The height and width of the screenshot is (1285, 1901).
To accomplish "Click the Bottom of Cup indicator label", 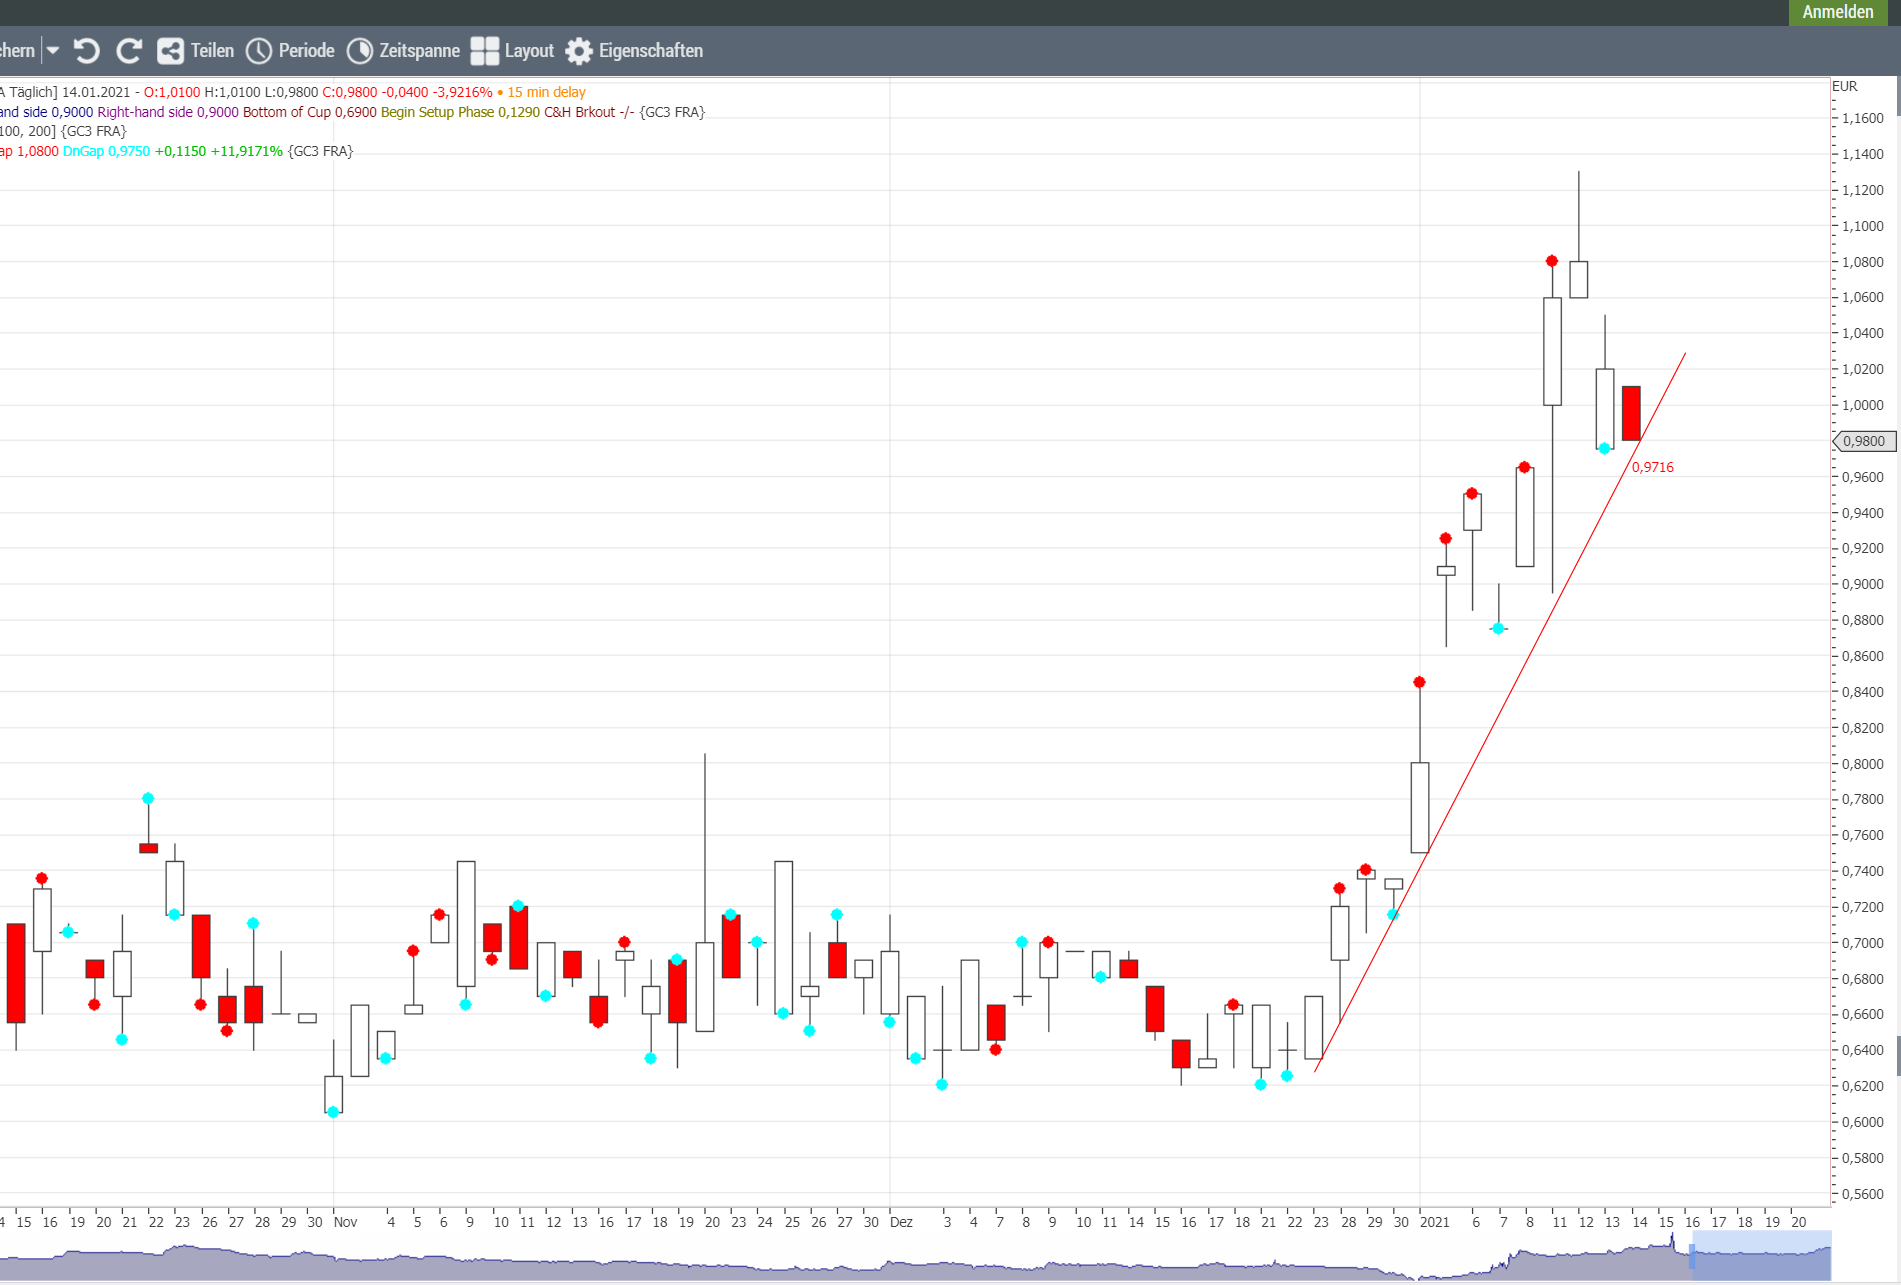I will coord(309,112).
